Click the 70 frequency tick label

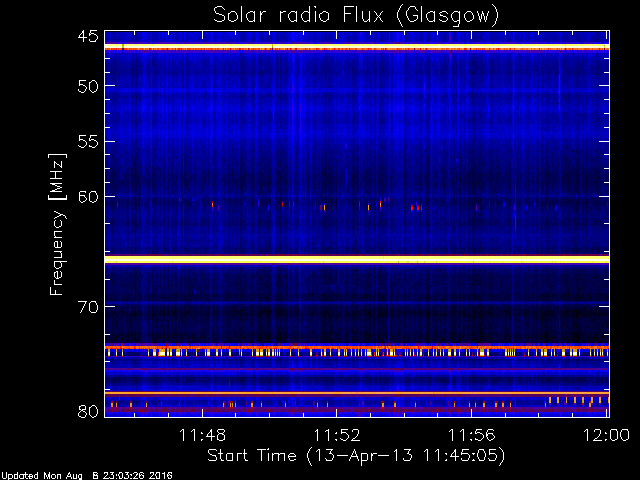88,307
